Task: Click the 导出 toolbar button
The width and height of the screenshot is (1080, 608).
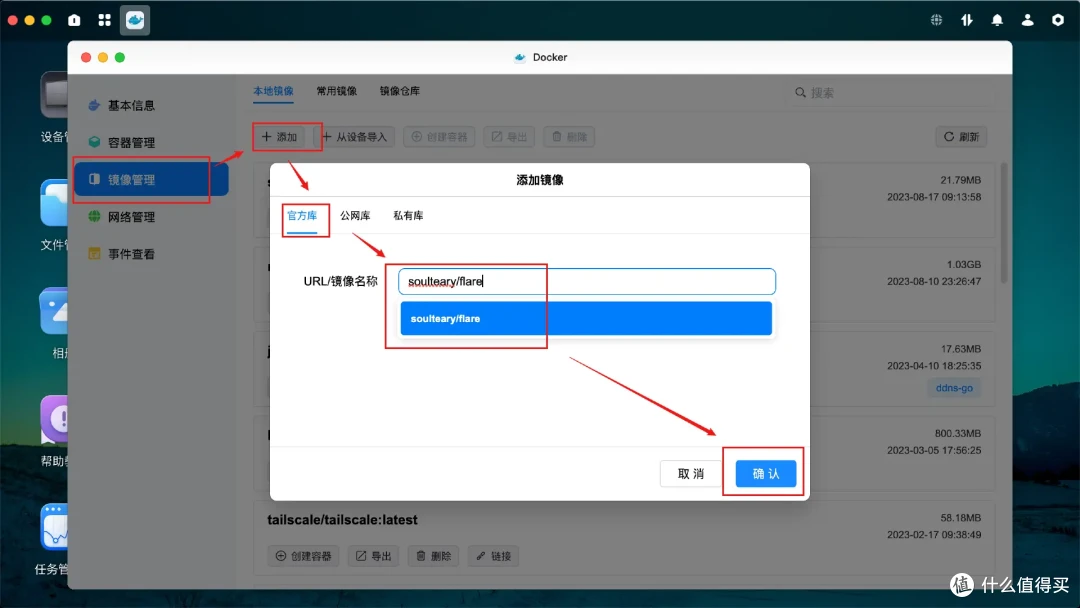Action: click(510, 136)
